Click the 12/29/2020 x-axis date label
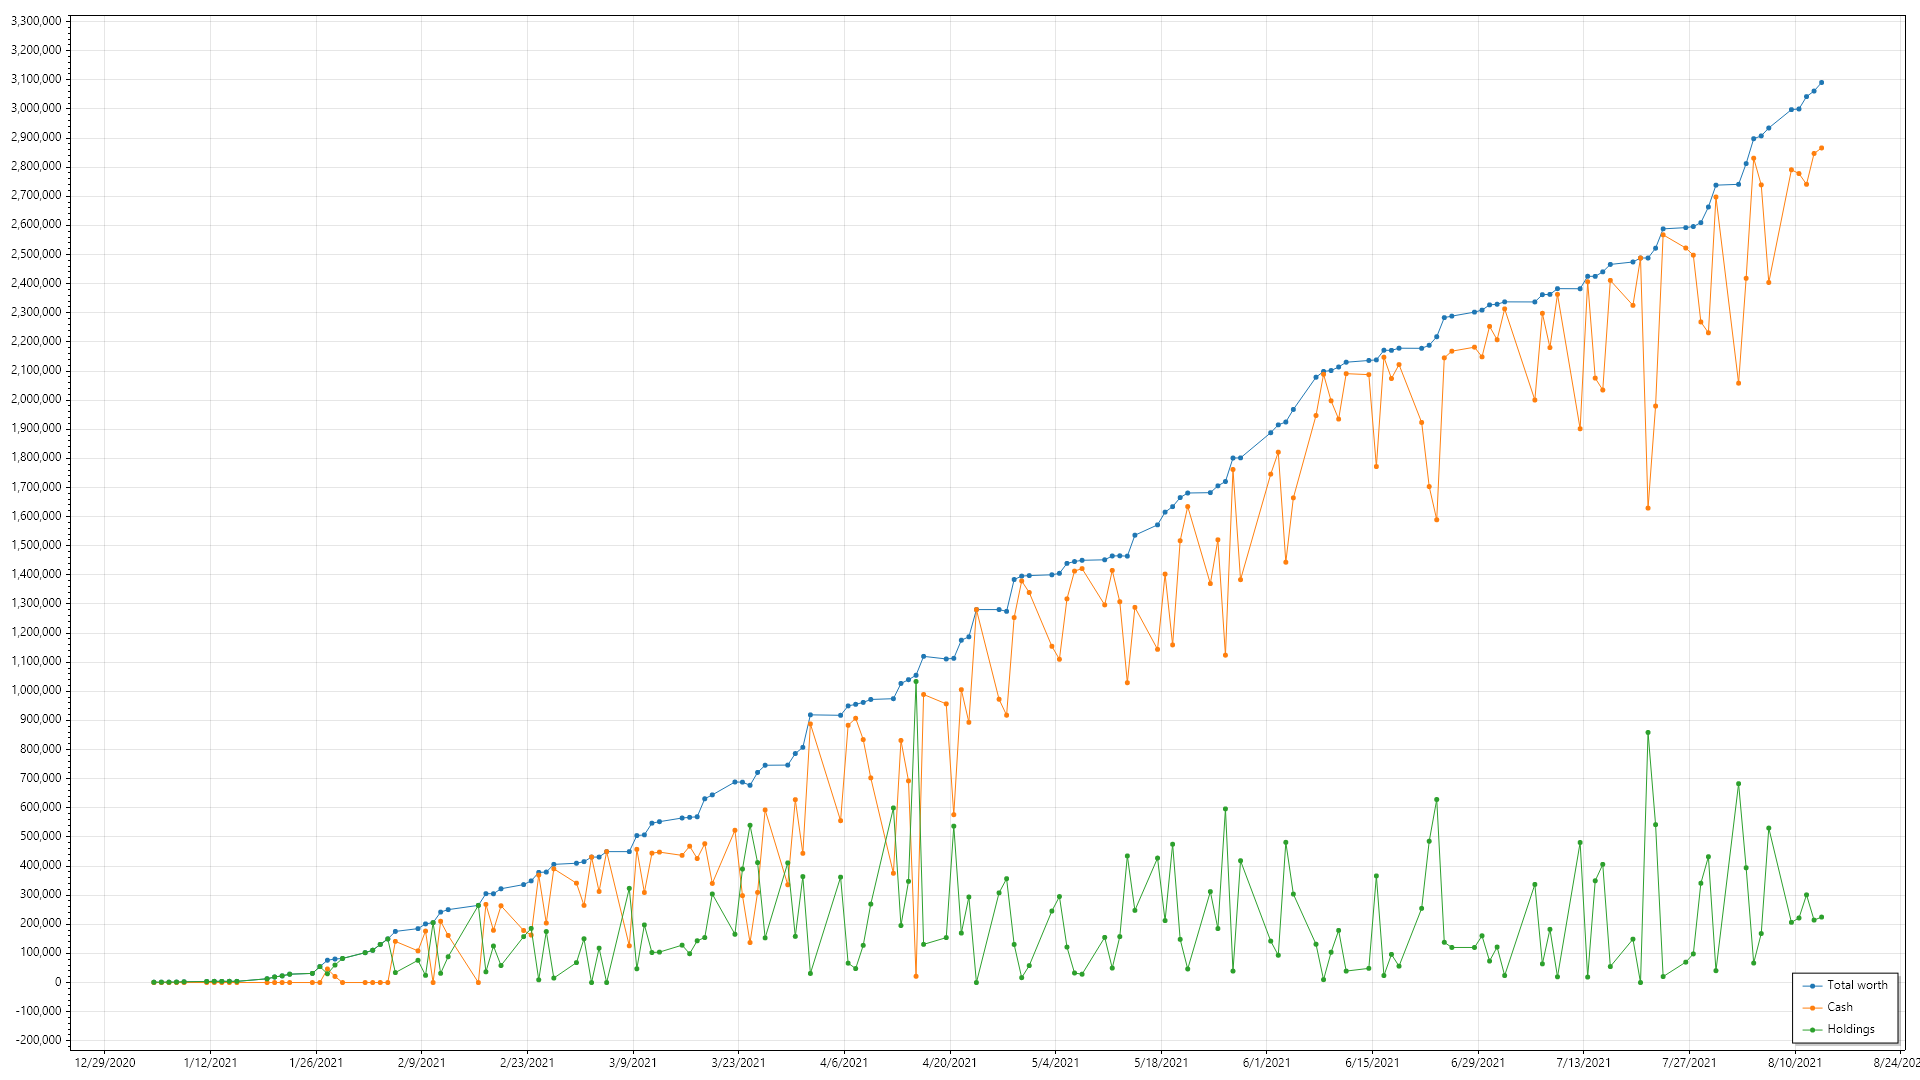 coord(105,1063)
